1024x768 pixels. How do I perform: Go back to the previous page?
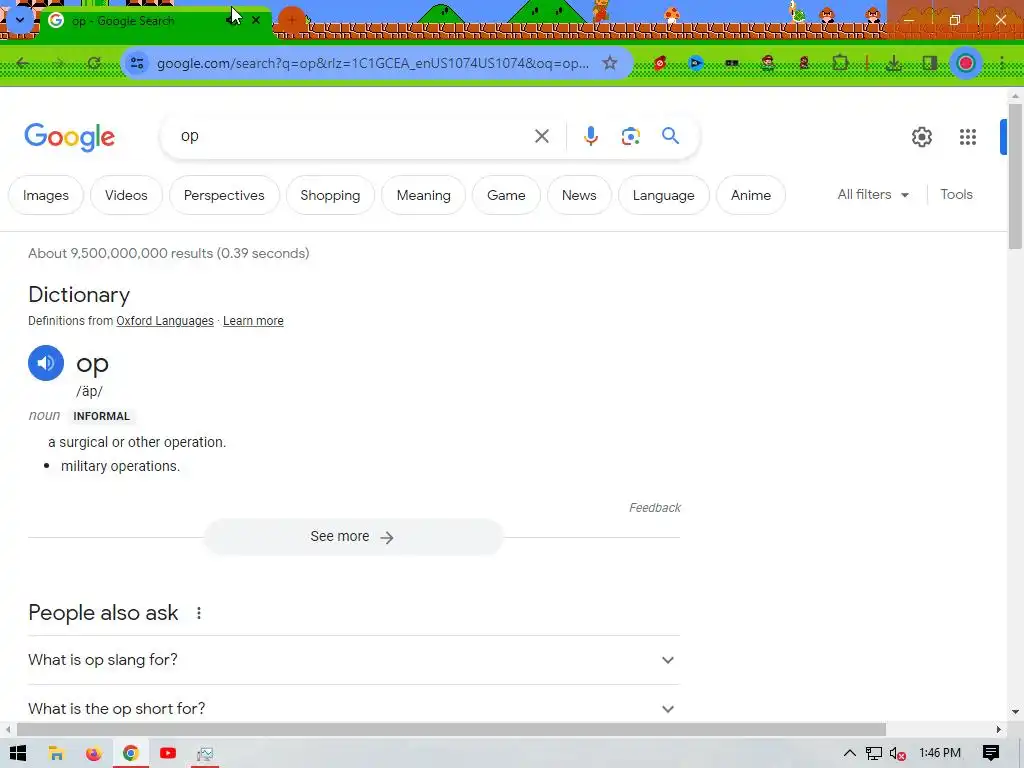23,63
